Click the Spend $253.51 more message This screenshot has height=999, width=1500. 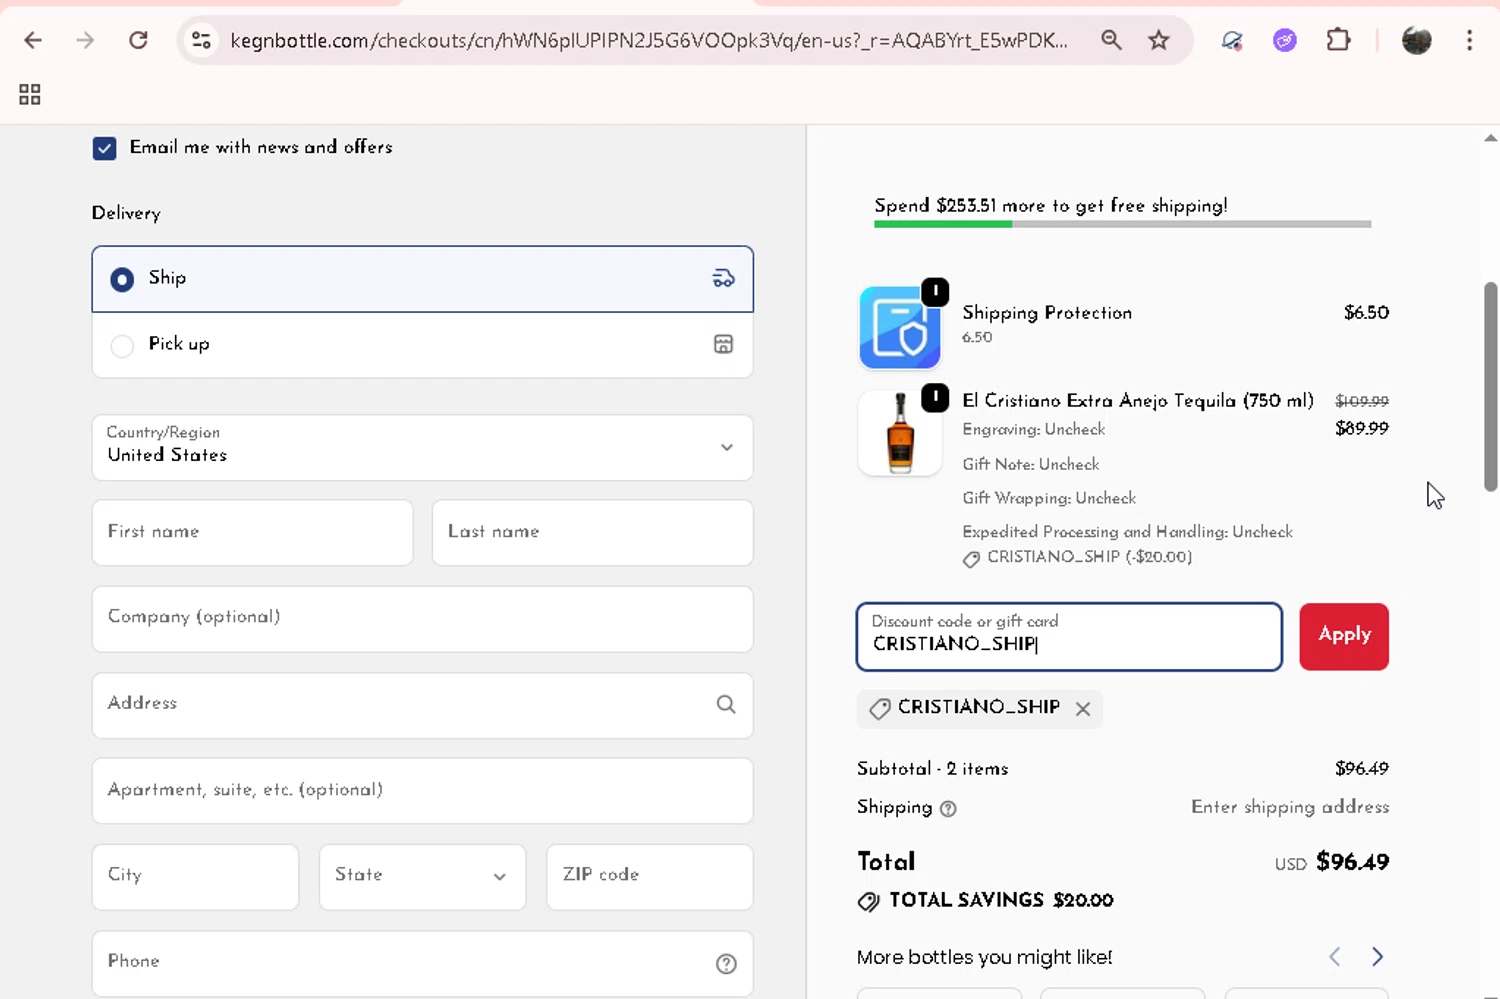point(1050,206)
